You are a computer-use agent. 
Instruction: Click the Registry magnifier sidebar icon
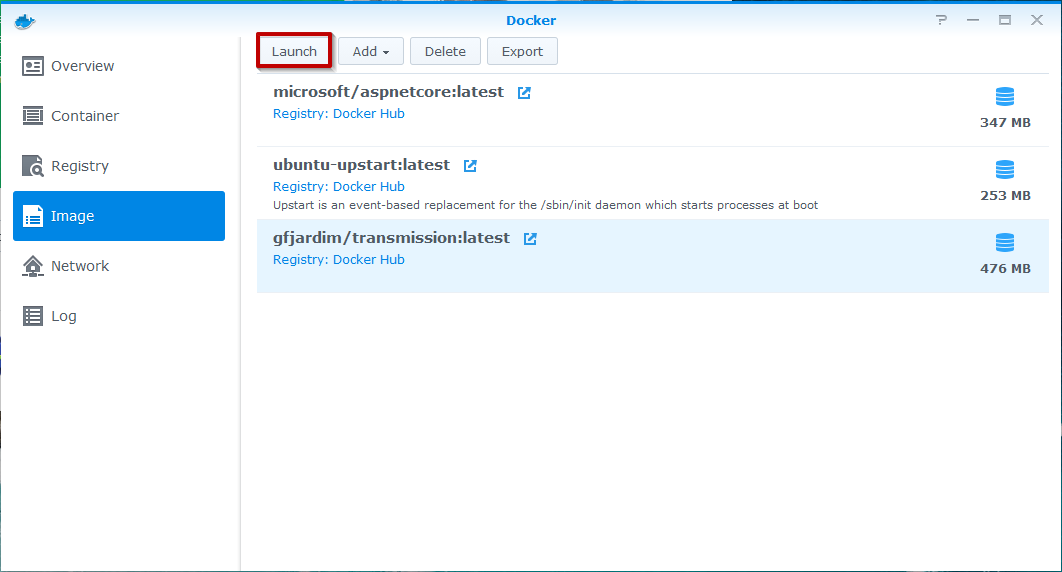point(33,166)
